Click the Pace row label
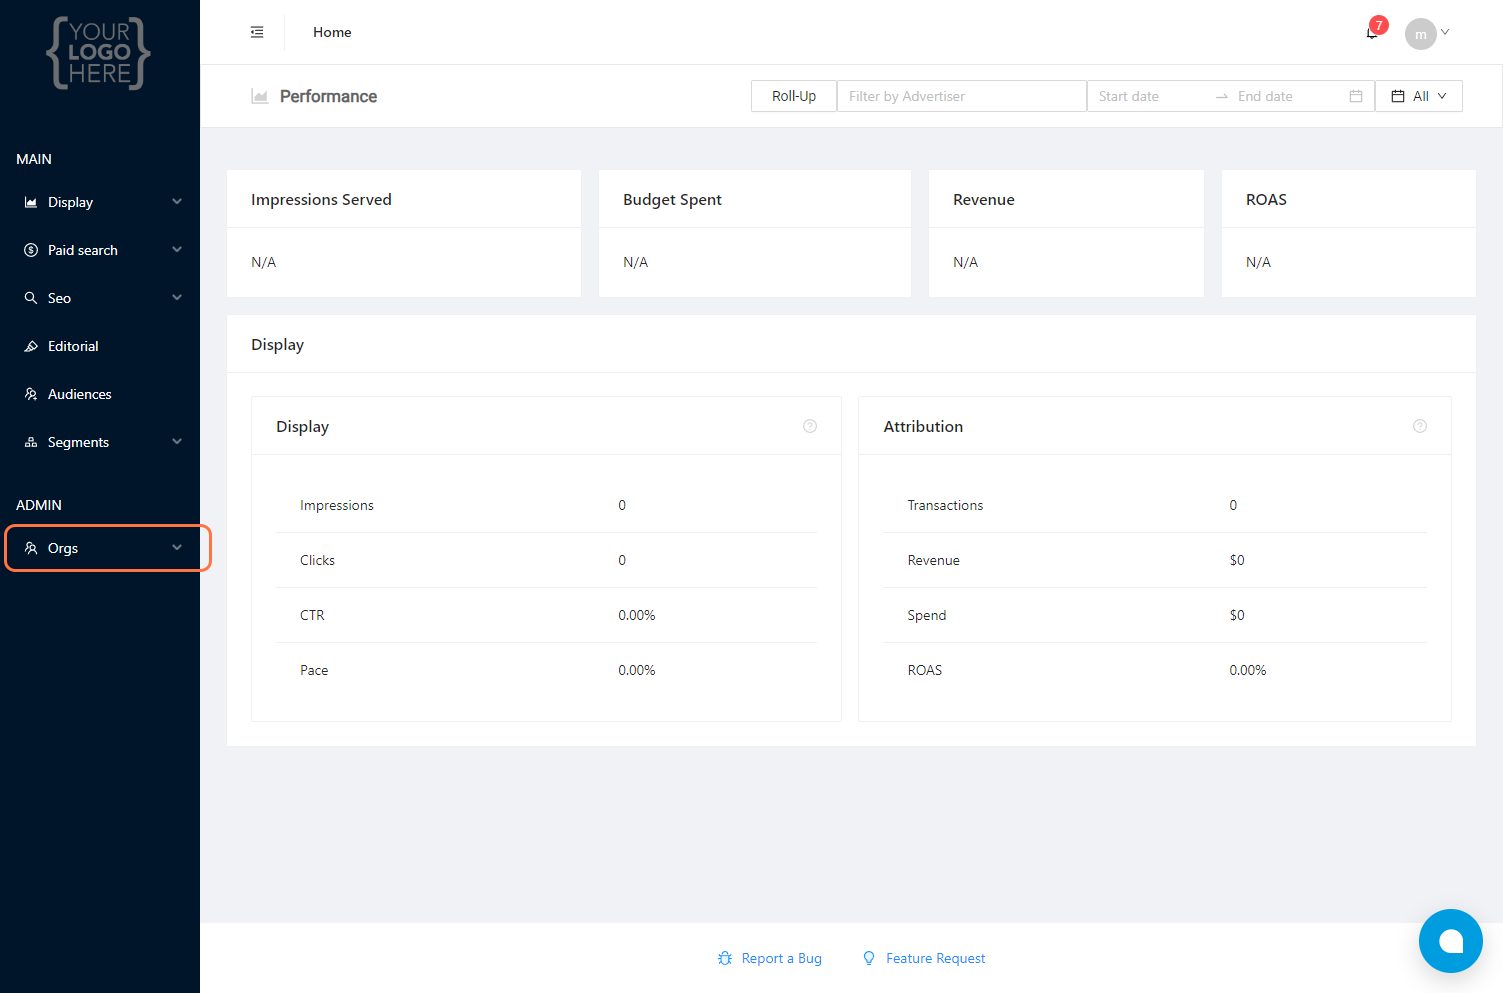1503x993 pixels. [x=314, y=670]
